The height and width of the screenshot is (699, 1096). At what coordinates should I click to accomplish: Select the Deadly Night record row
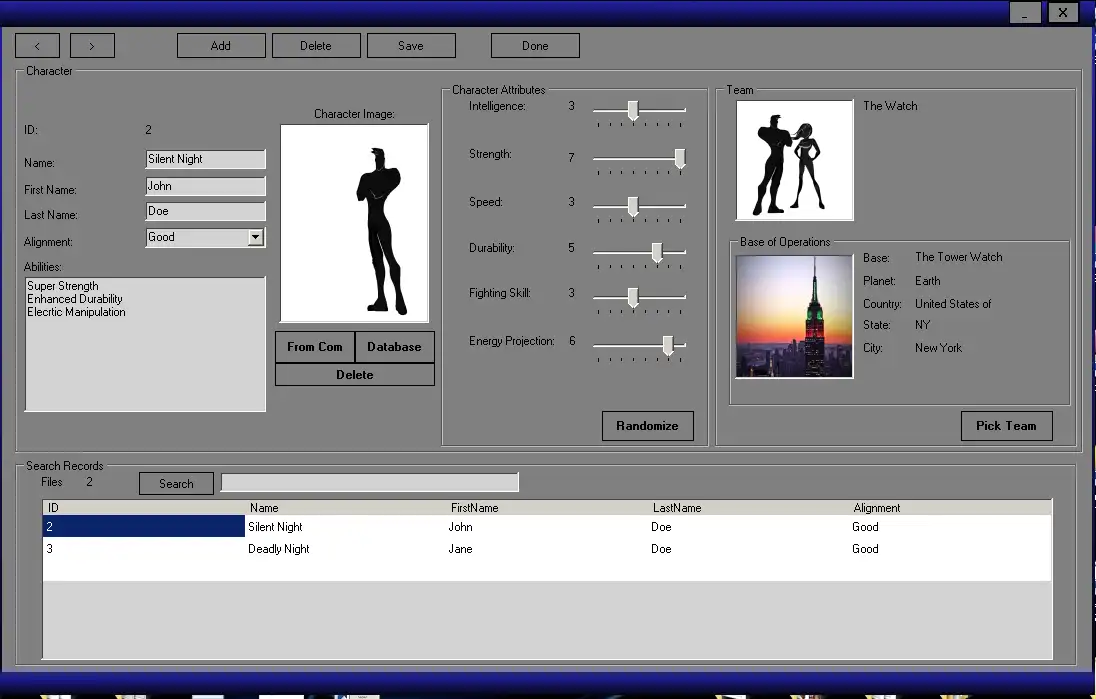(x=280, y=549)
